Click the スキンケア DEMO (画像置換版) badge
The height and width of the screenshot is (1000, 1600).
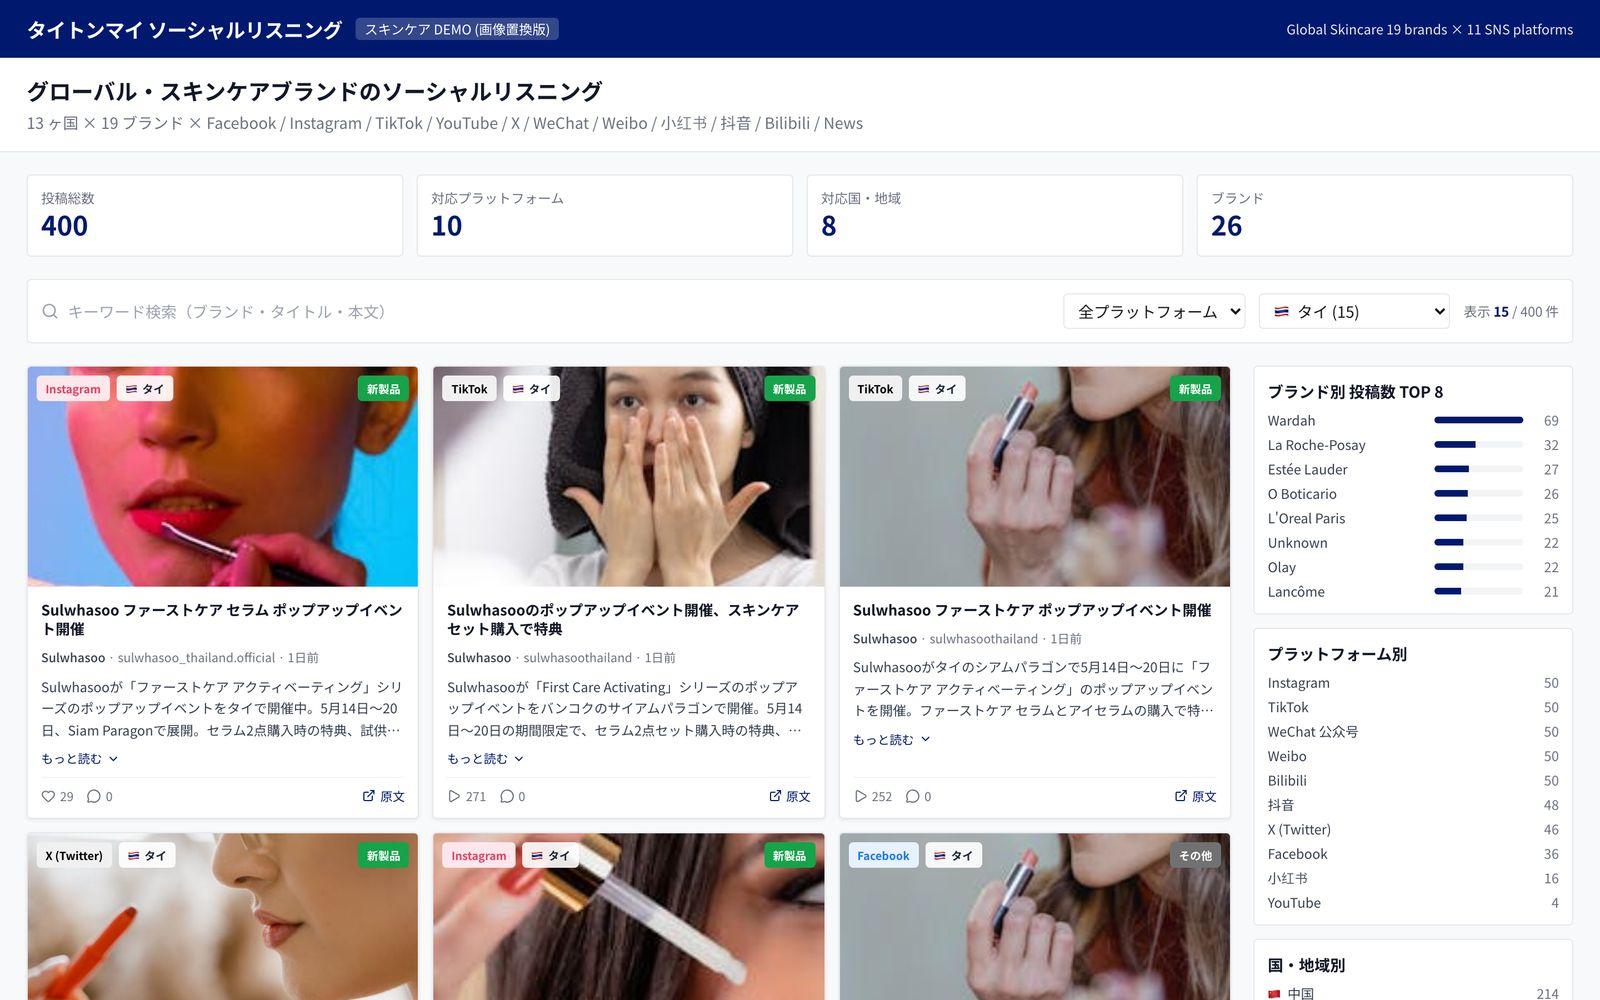click(457, 30)
